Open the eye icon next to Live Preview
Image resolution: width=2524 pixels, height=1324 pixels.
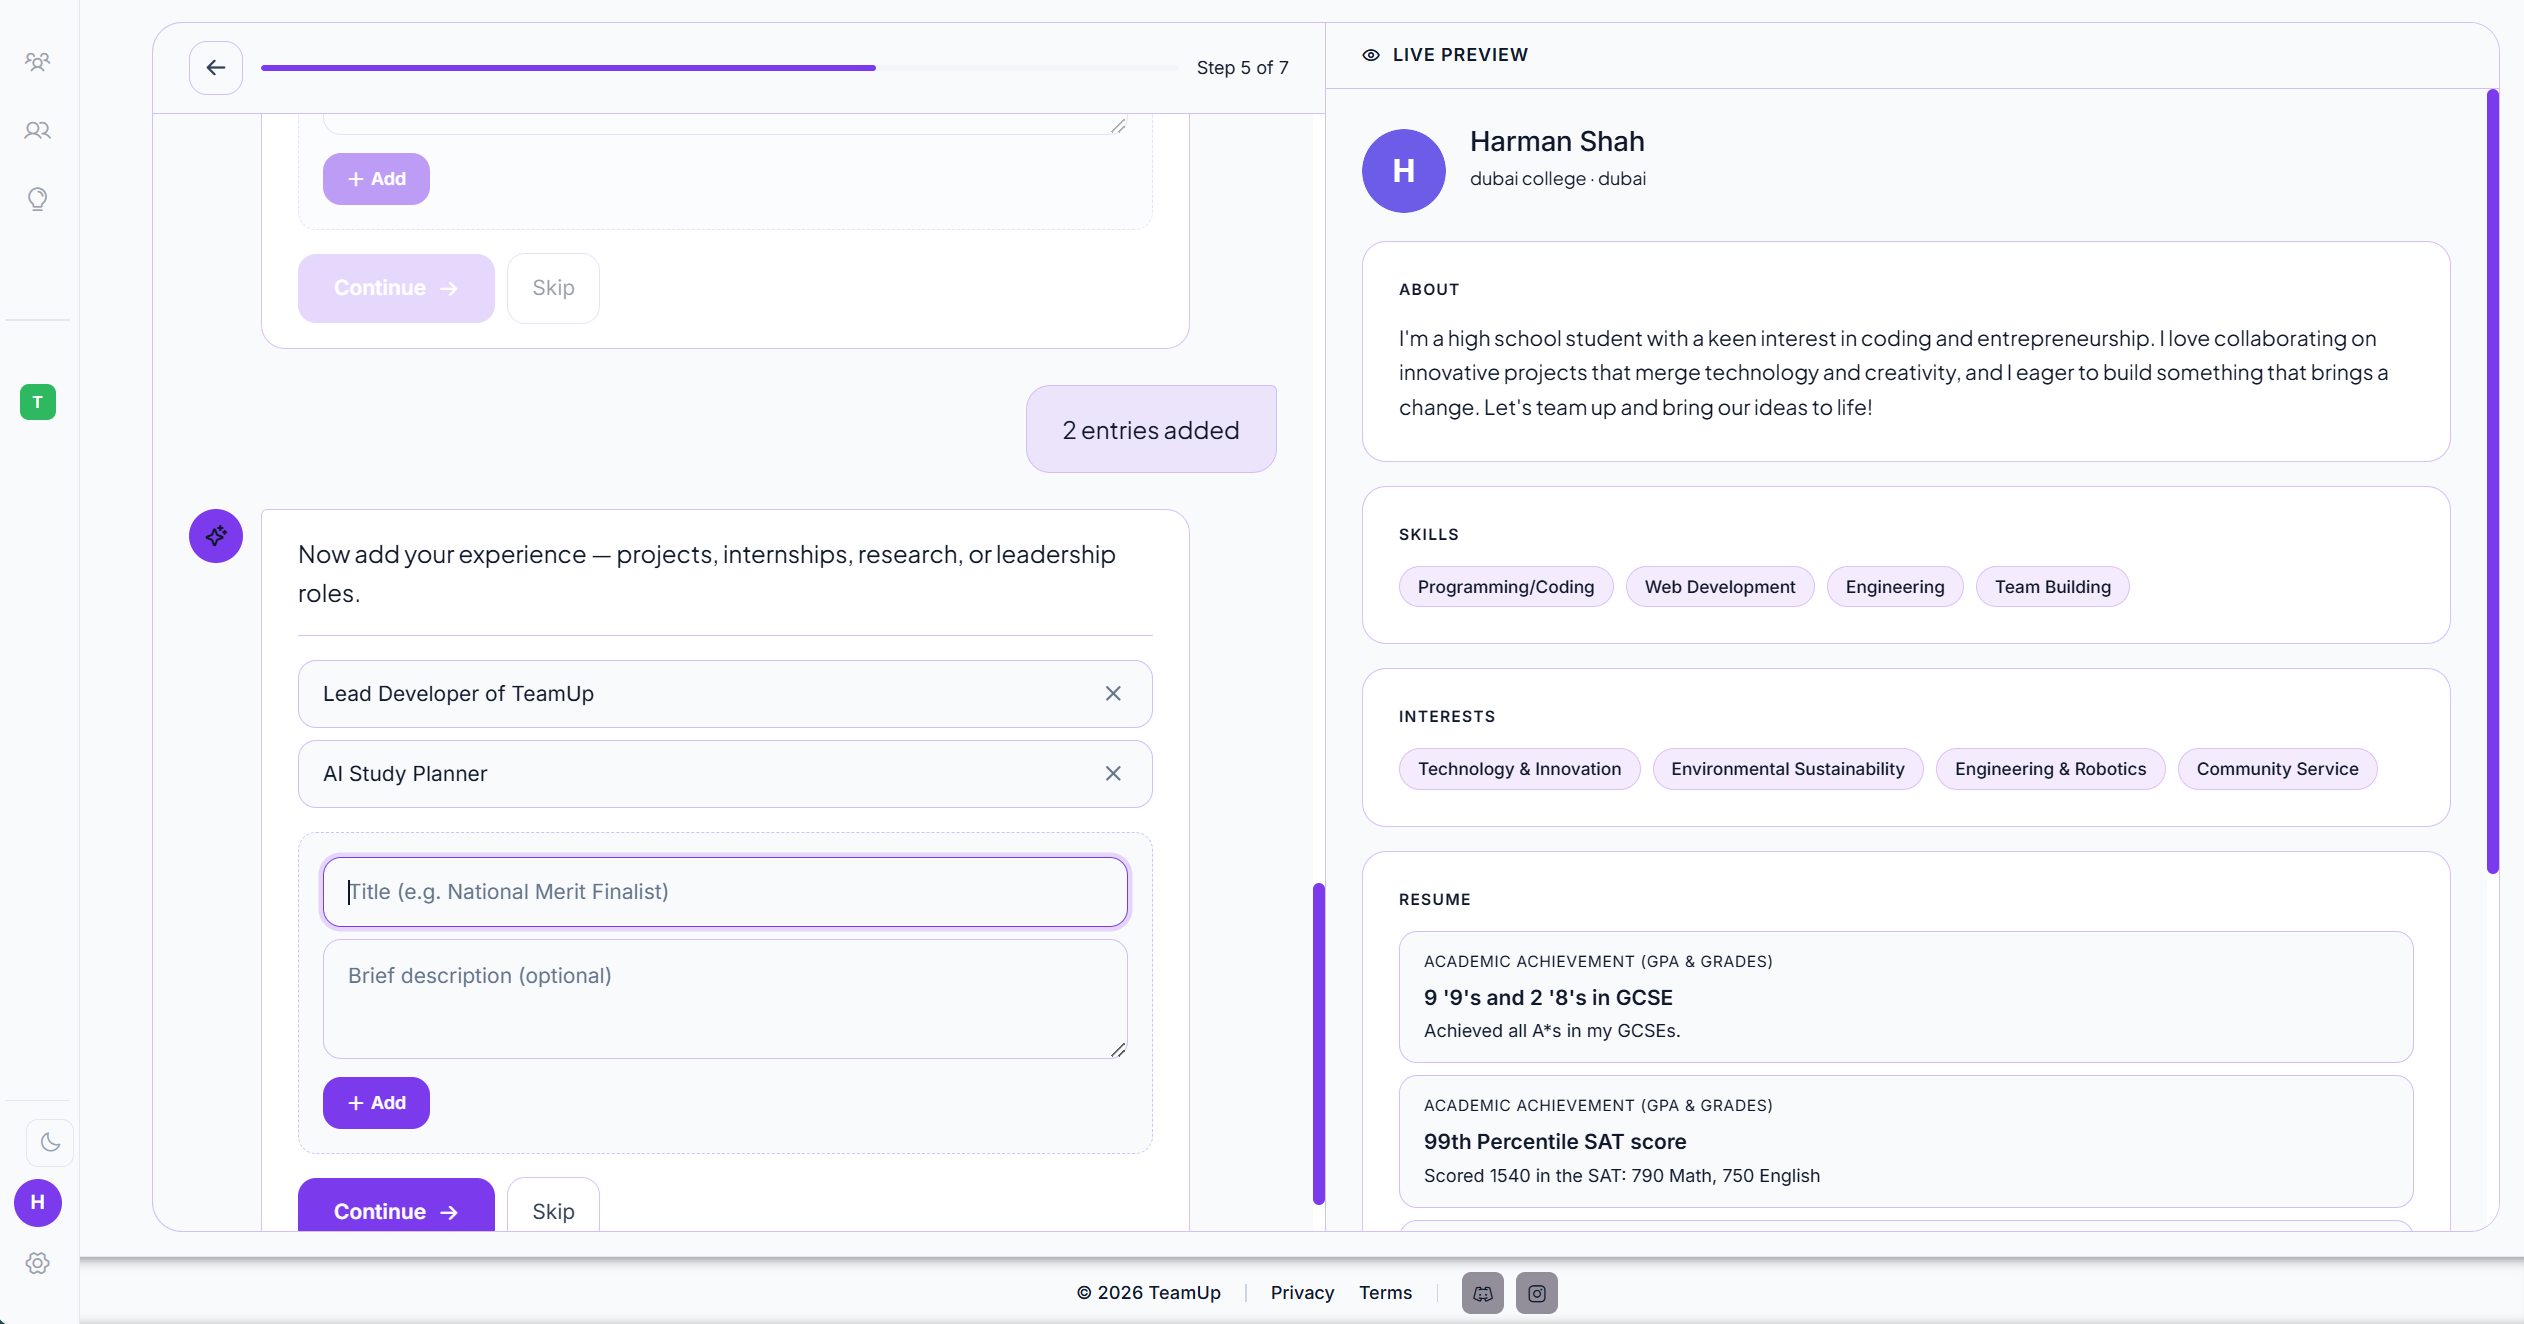1371,54
